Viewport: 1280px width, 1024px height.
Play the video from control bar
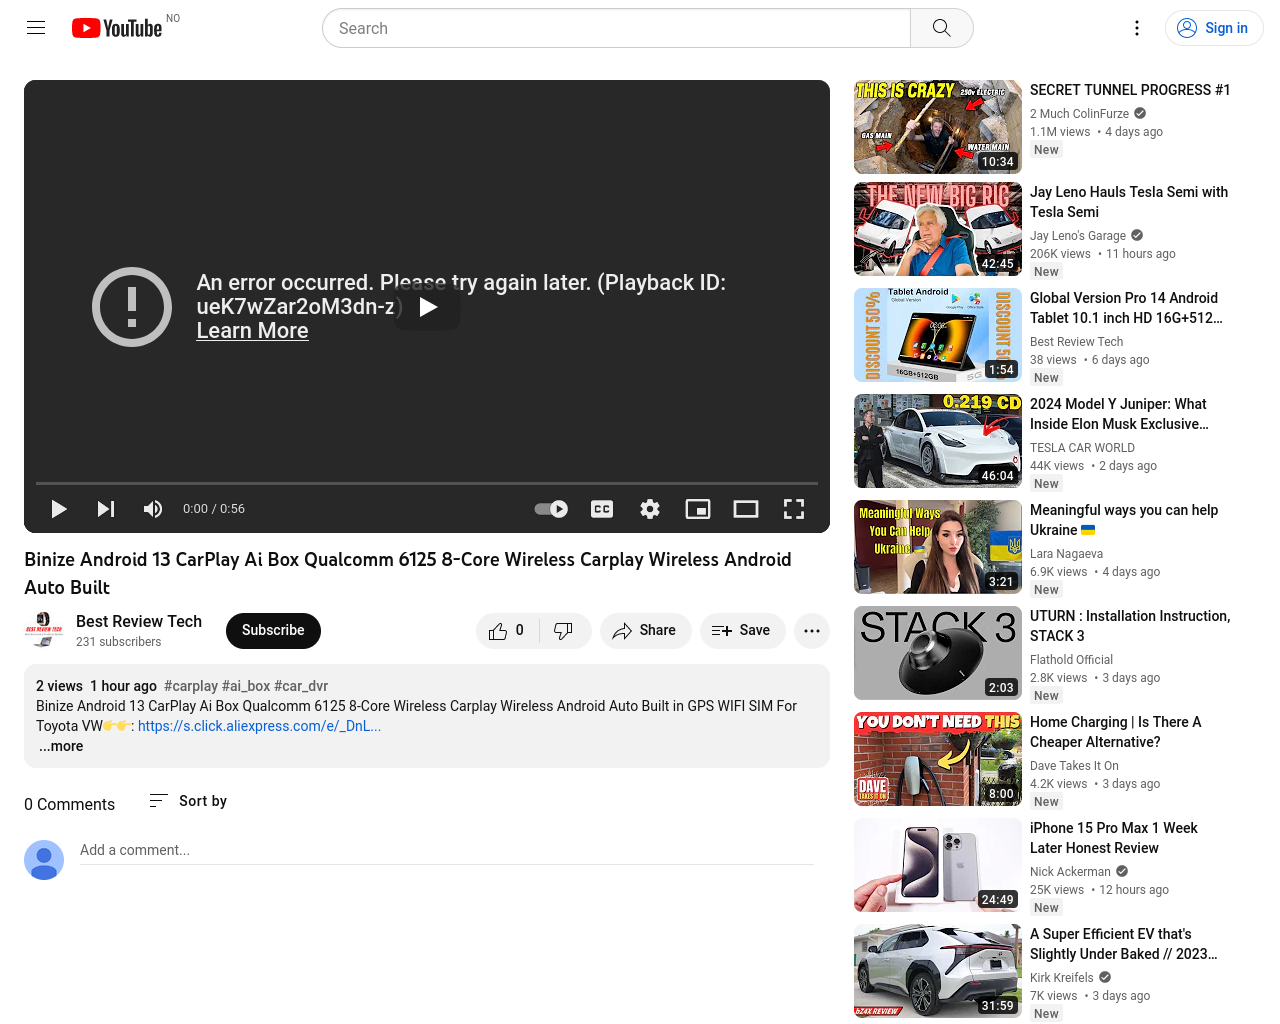[59, 509]
